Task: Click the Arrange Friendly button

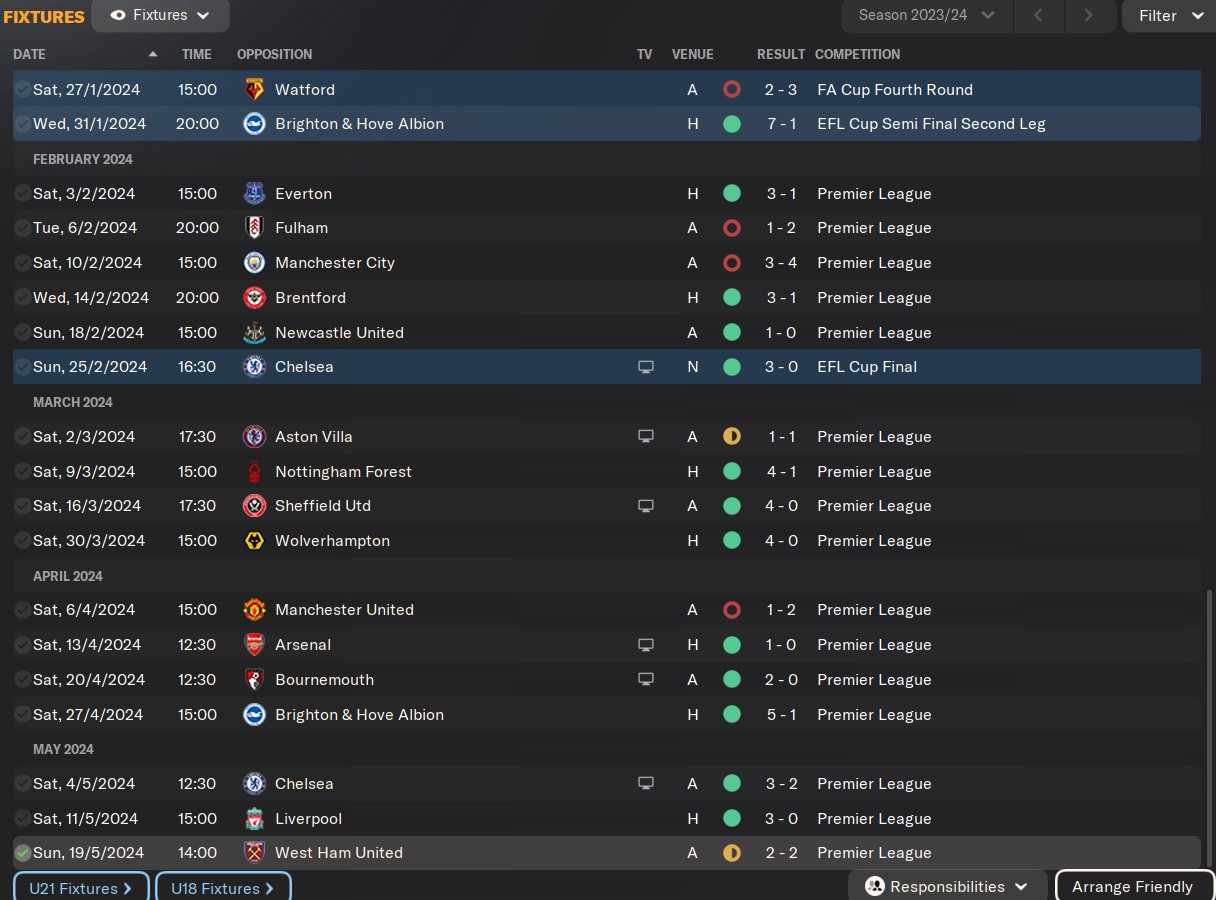Action: (1132, 887)
